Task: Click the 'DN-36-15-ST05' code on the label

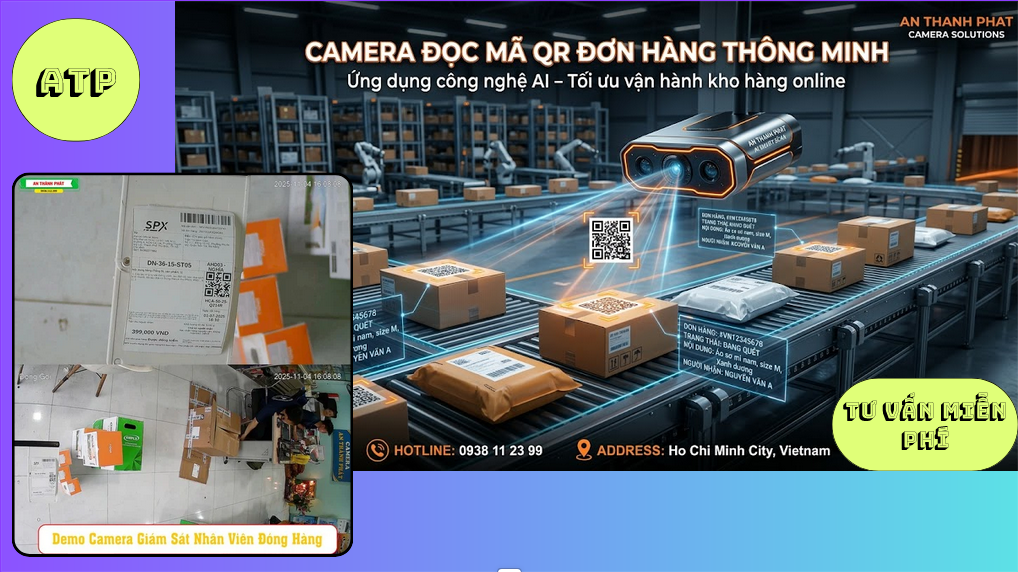Action: [169, 264]
